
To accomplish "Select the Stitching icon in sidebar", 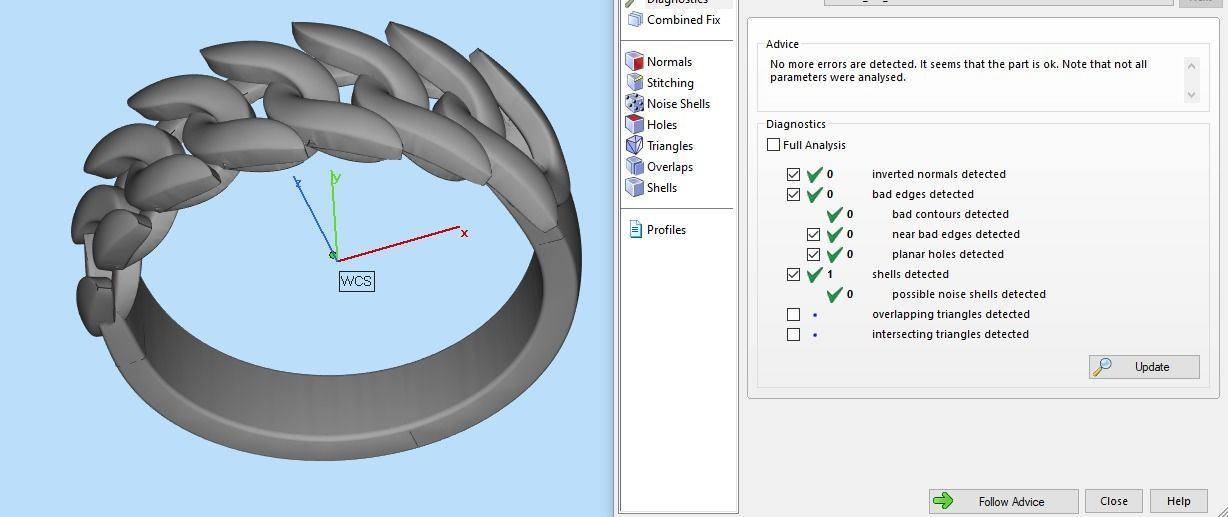I will click(634, 83).
